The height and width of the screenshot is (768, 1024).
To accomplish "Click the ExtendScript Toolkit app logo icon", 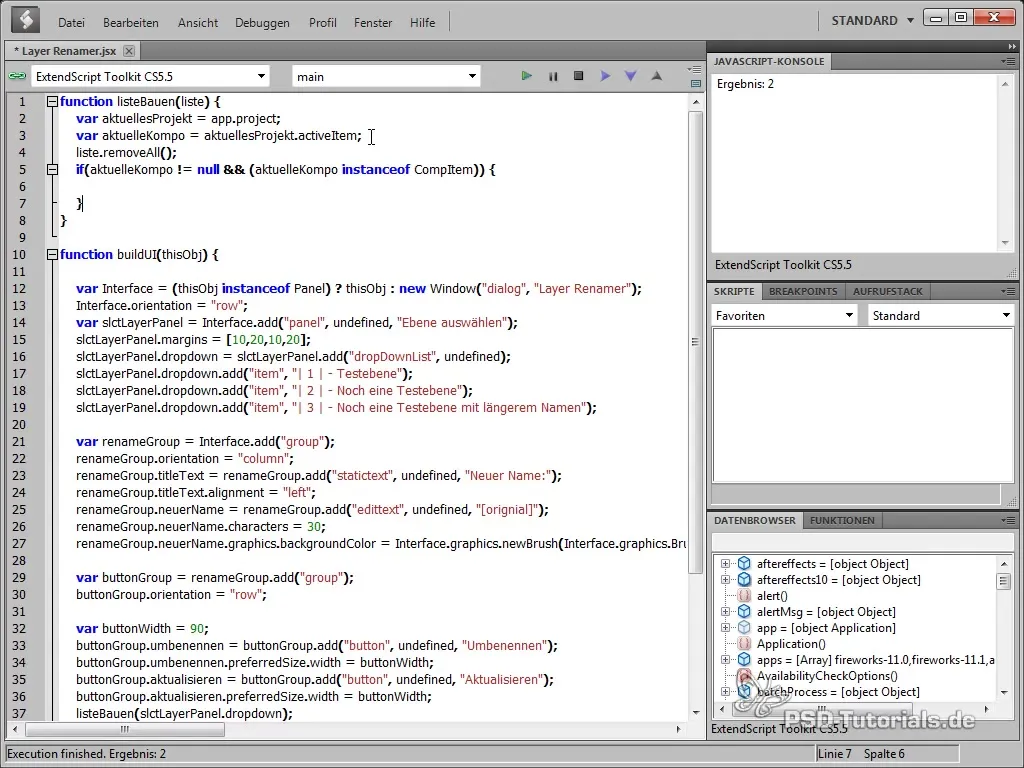I will [x=25, y=21].
